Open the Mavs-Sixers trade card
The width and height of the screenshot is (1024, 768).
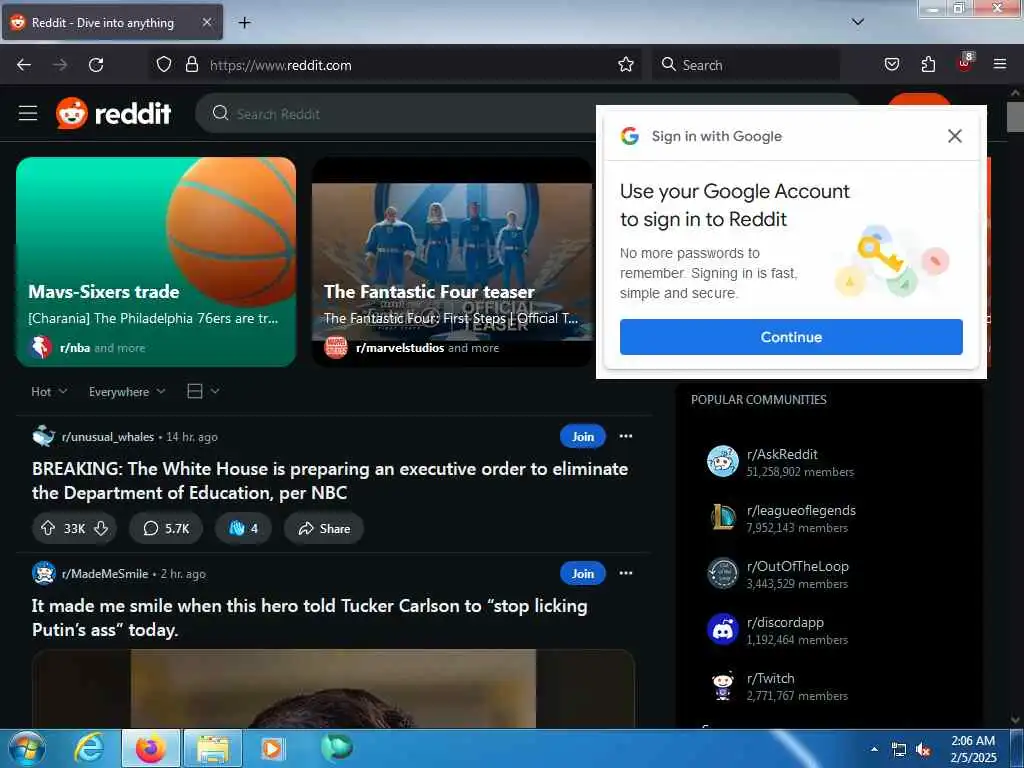pyautogui.click(x=156, y=261)
